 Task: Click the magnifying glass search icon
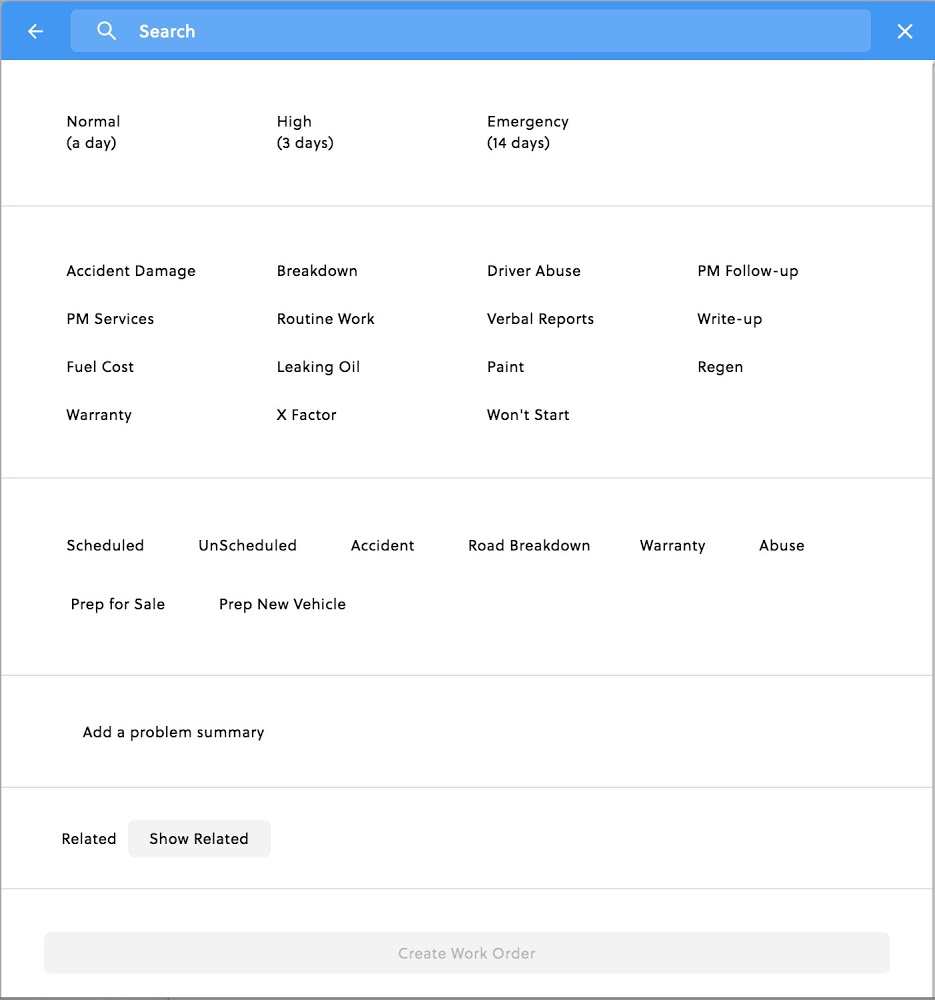(x=106, y=31)
